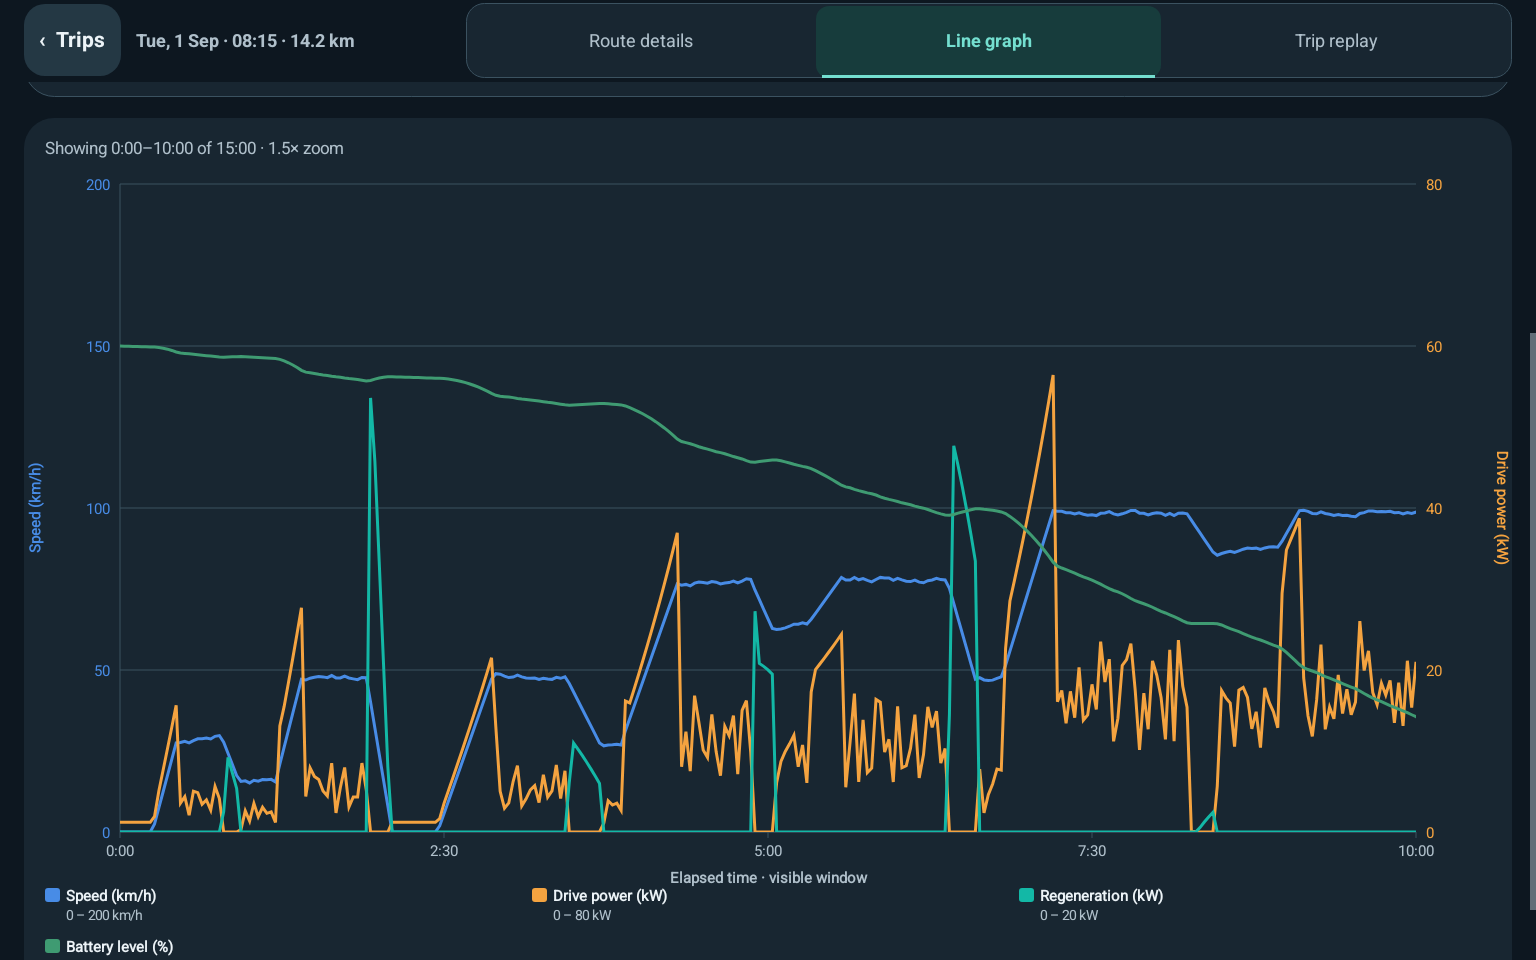1536x960 pixels.
Task: Toggle the Battery level (%) legend series
Action: [110, 946]
